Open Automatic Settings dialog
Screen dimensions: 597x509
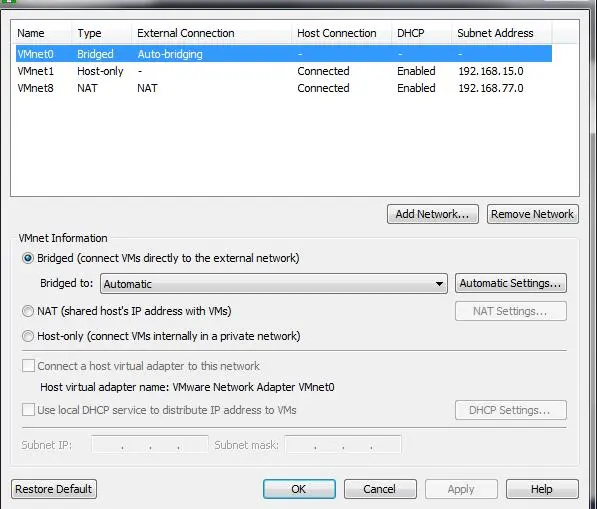(x=511, y=283)
